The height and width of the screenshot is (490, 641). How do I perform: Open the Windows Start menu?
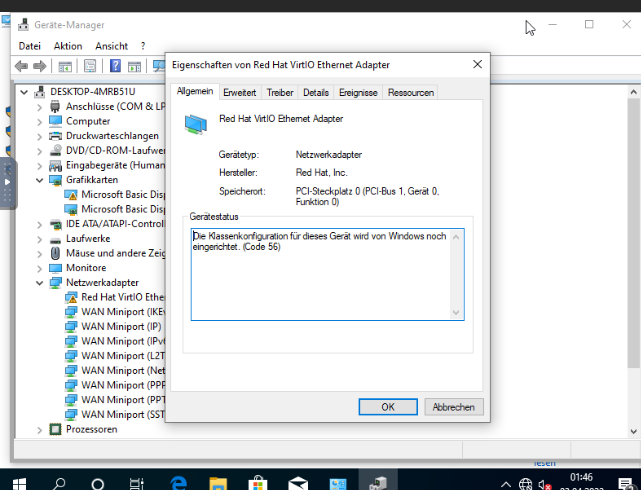coord(19,484)
